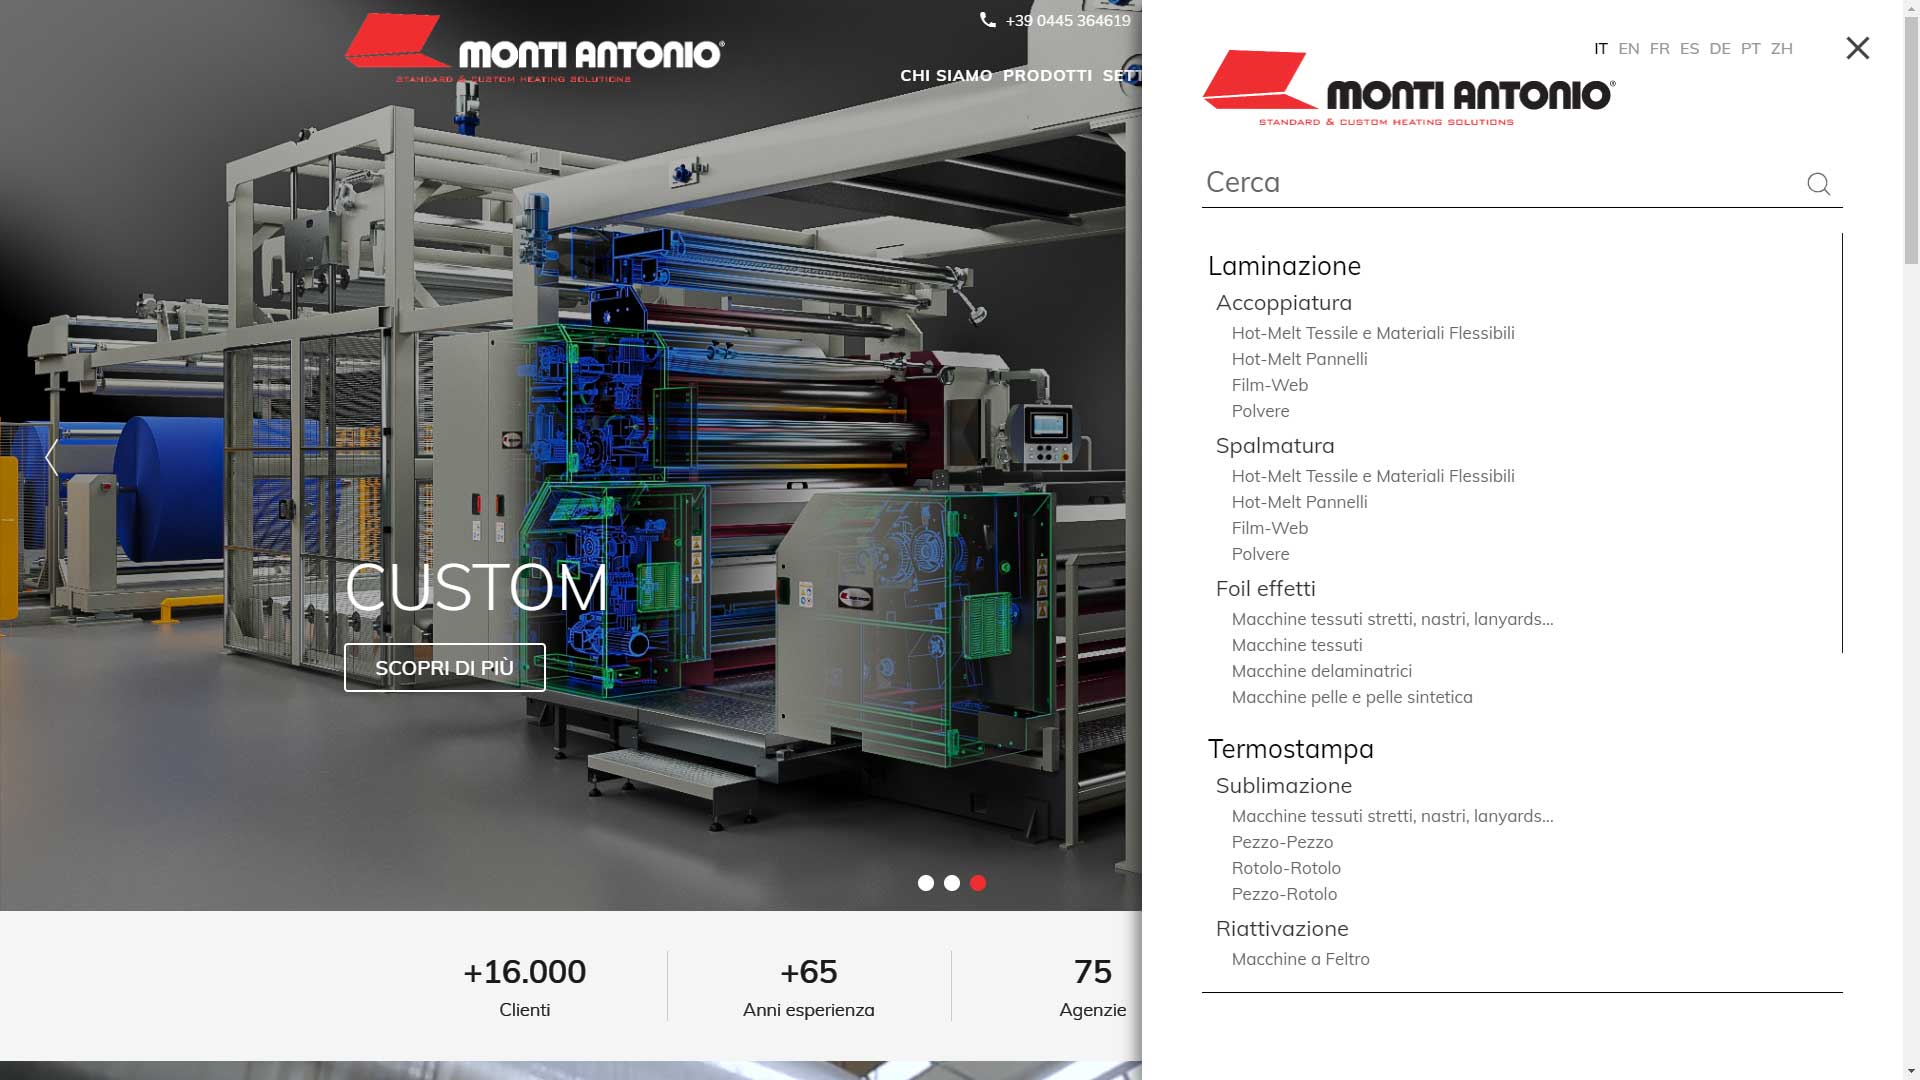Select the second carousel dot
Image resolution: width=1920 pixels, height=1080 pixels.
coord(952,883)
